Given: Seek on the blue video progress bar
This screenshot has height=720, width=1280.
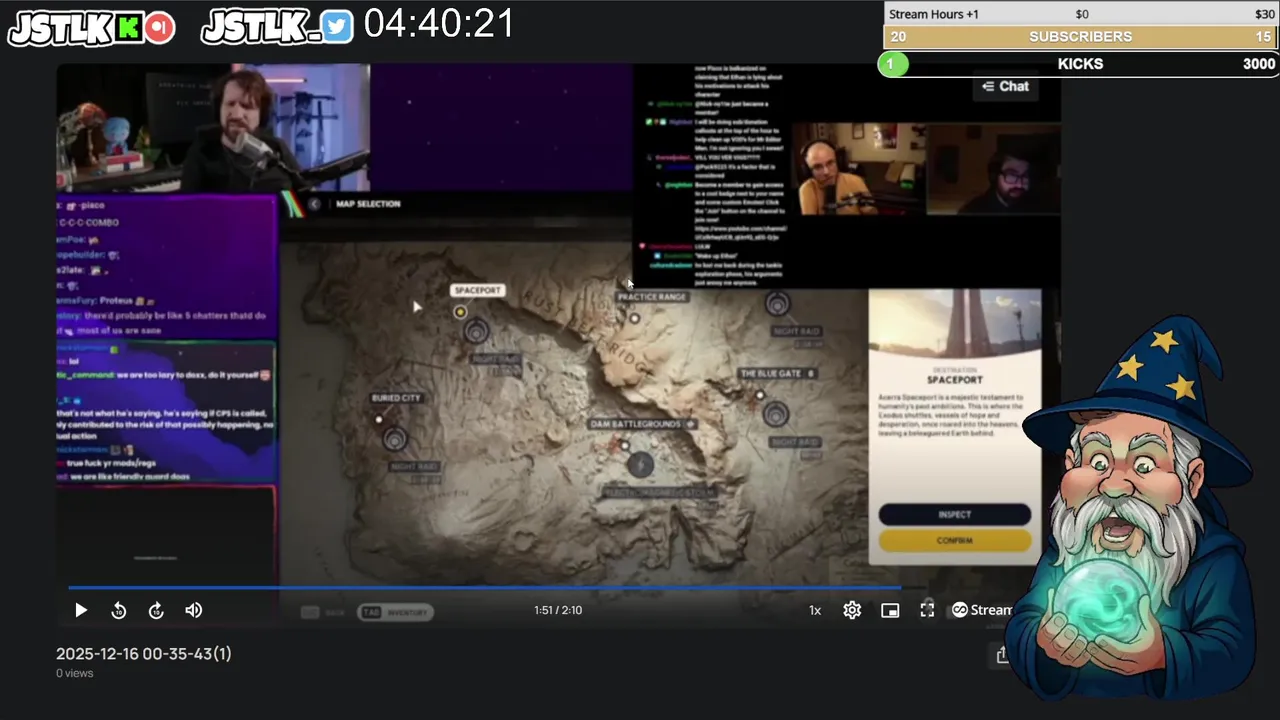Looking at the screenshot, I should click(x=485, y=588).
